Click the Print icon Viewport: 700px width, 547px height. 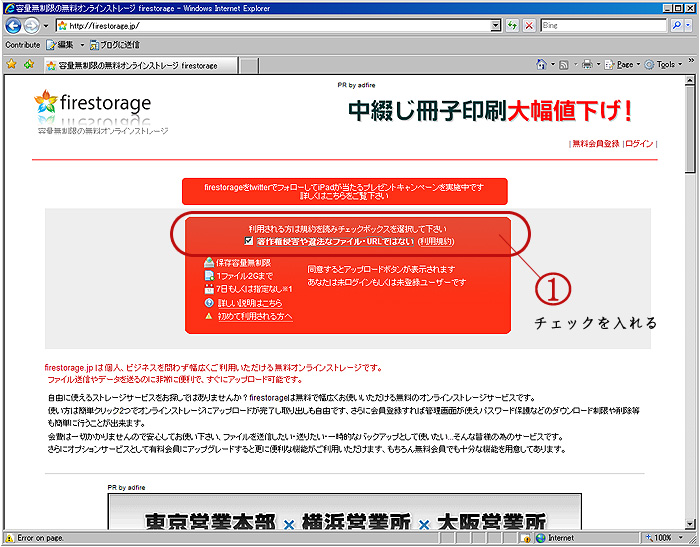point(587,65)
